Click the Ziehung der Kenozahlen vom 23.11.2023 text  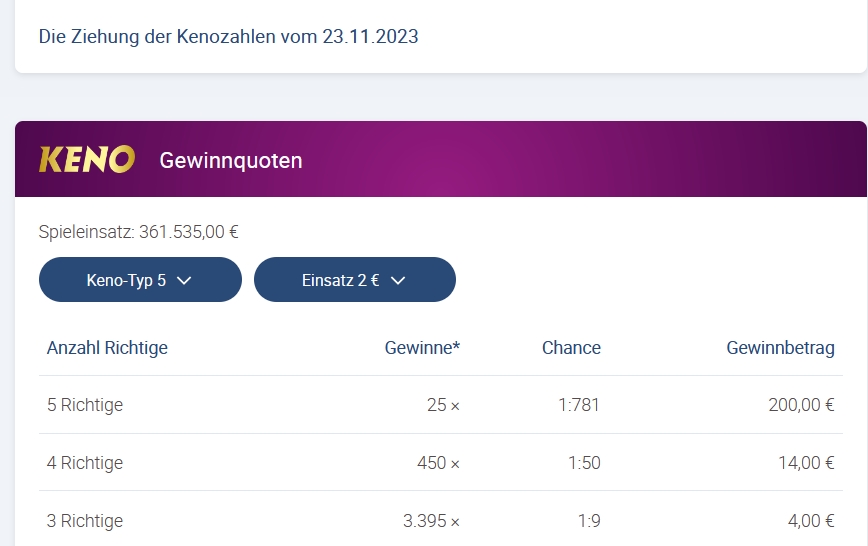click(229, 37)
